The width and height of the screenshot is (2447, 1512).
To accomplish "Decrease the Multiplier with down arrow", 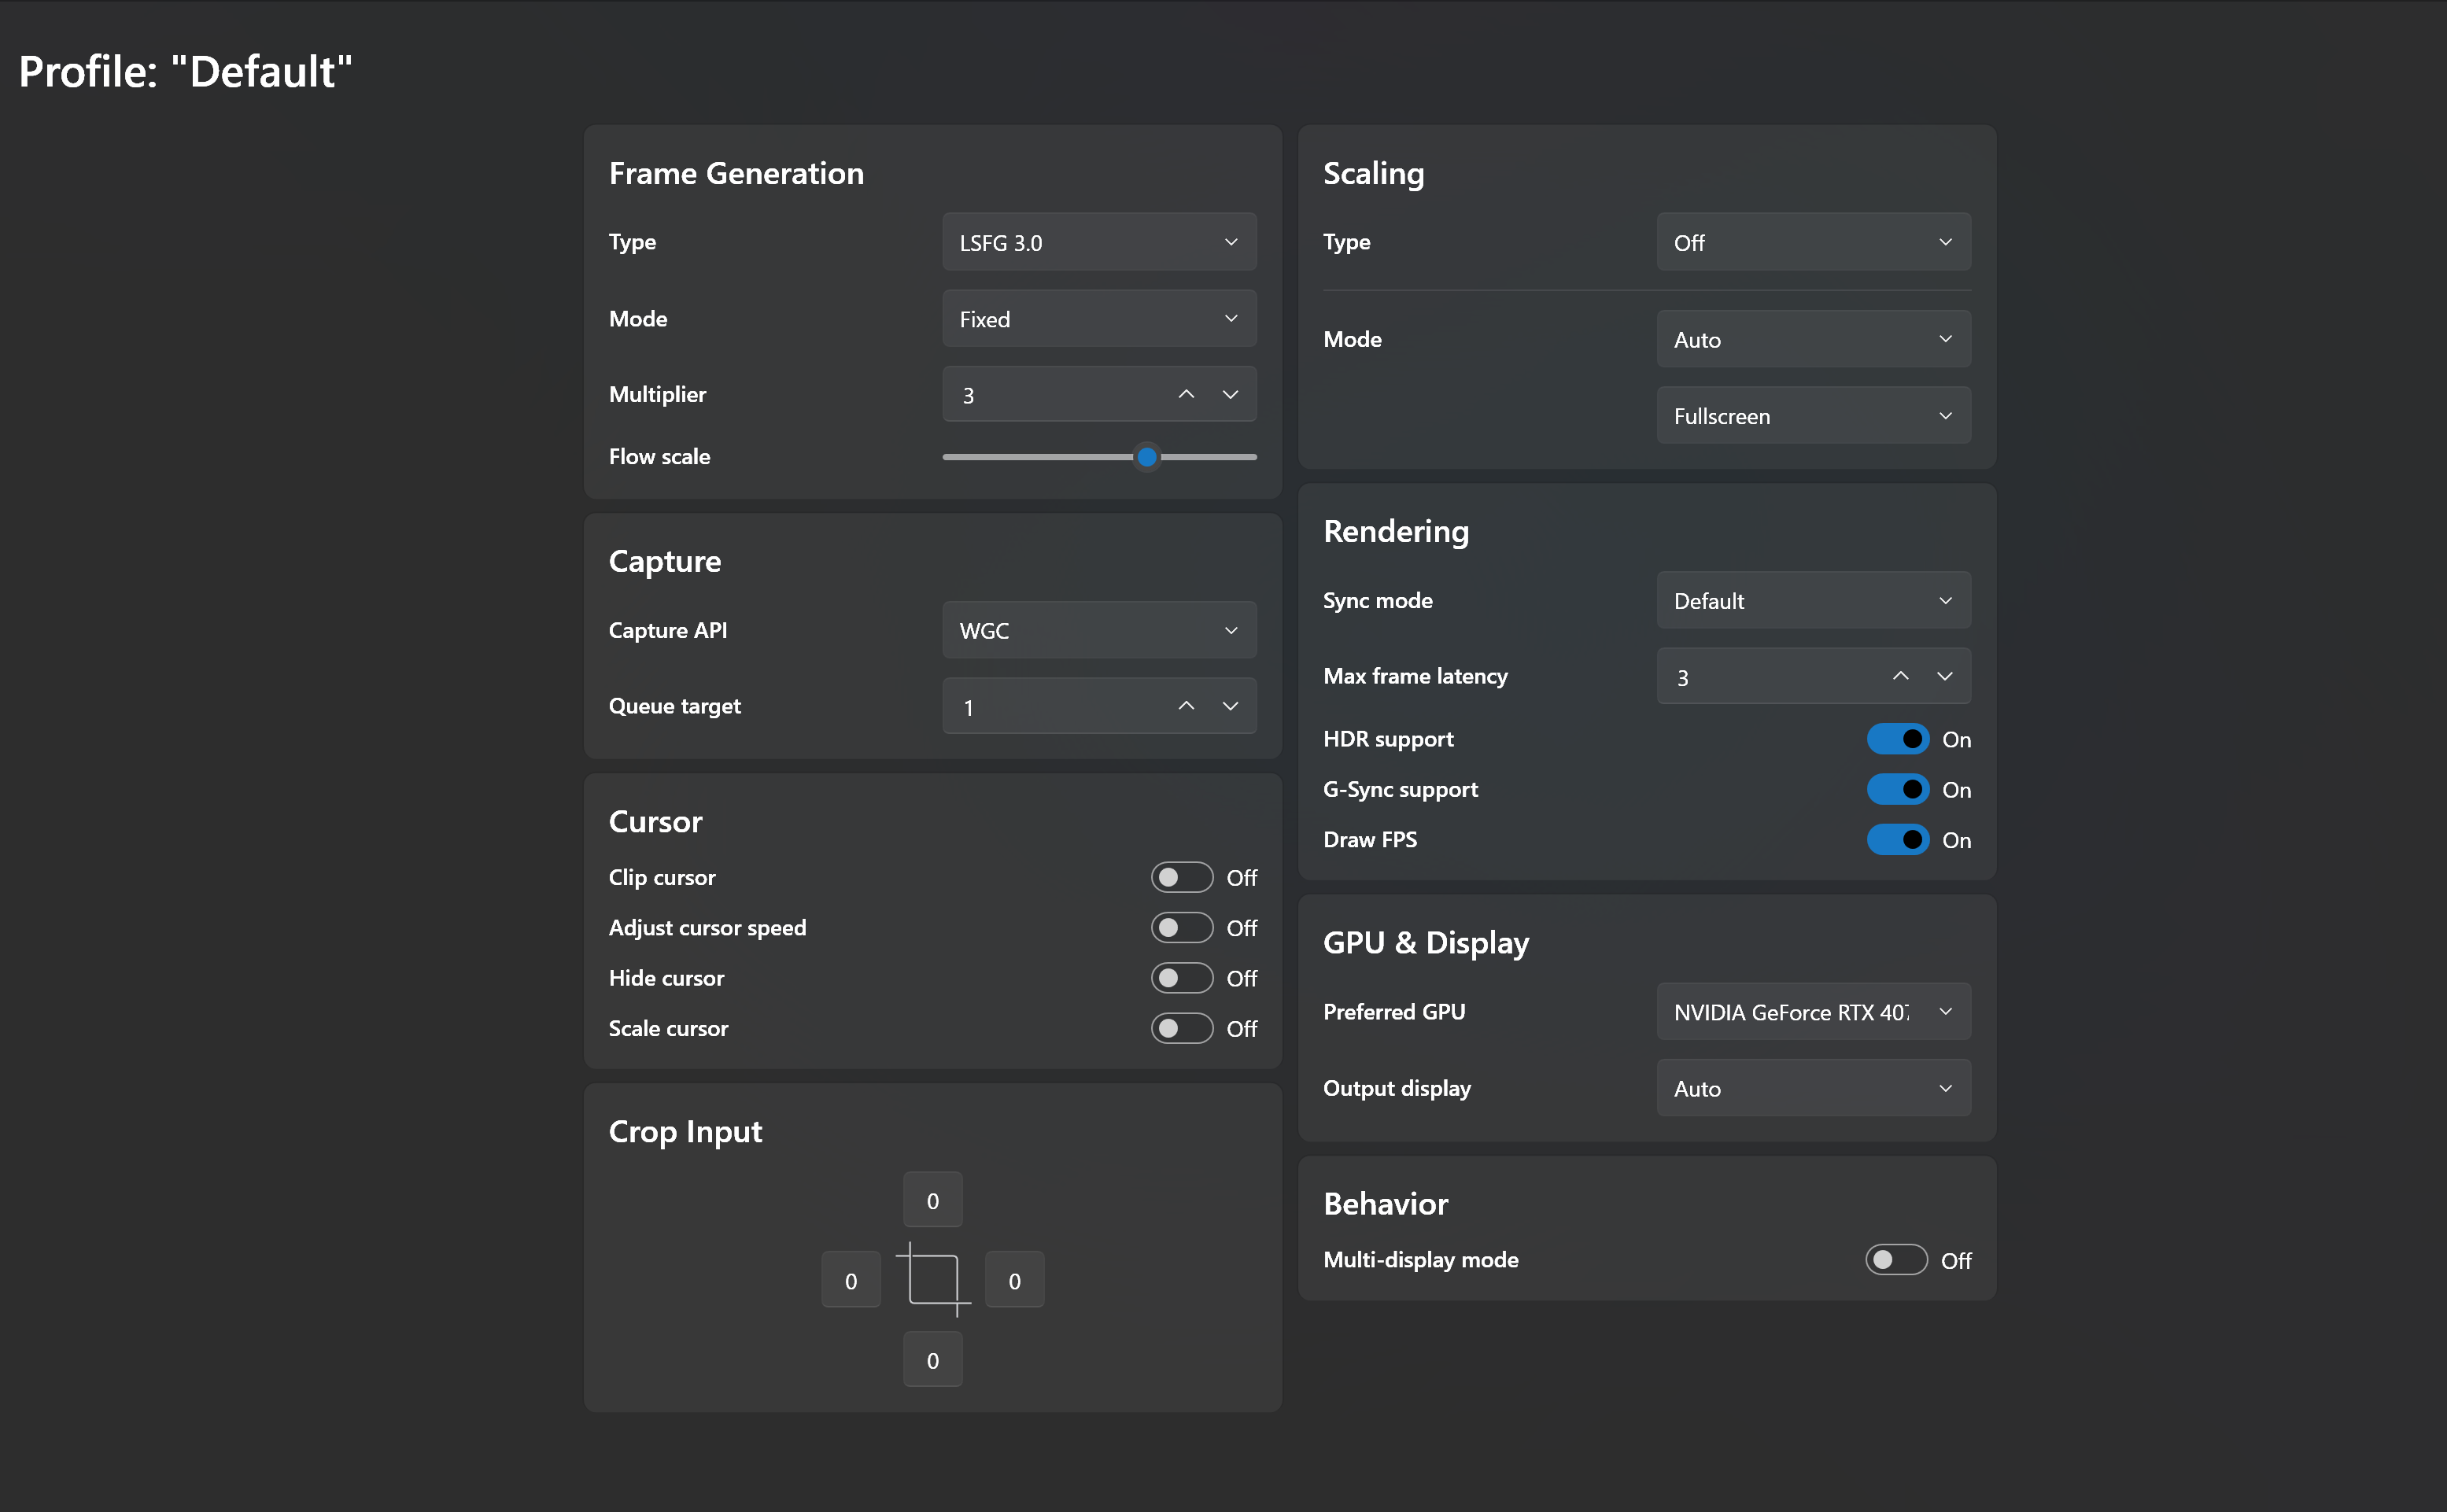I will click(1230, 394).
